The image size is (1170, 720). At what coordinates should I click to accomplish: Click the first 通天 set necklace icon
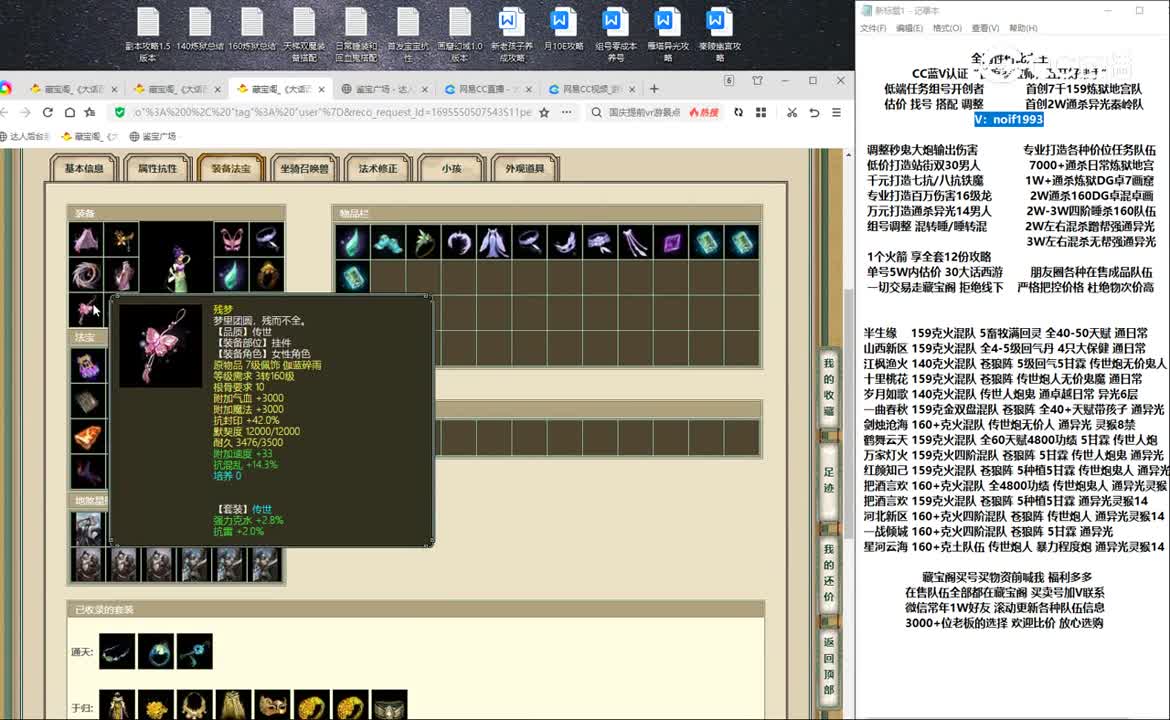pyautogui.click(x=117, y=651)
